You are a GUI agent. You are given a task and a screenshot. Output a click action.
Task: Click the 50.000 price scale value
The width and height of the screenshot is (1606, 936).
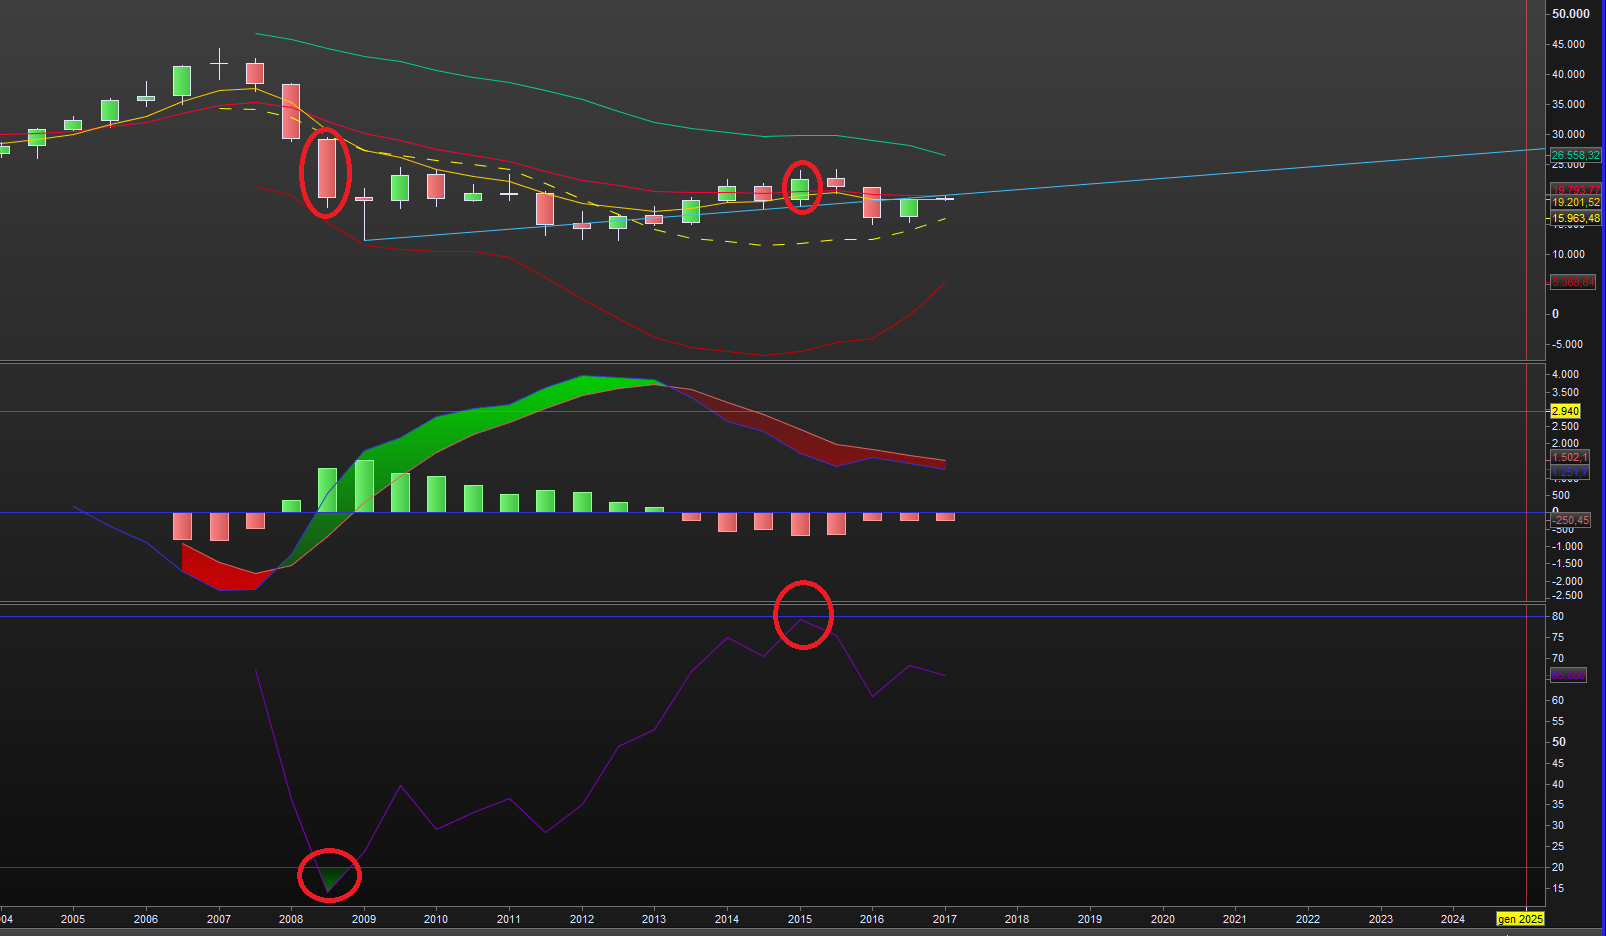[x=1570, y=14]
